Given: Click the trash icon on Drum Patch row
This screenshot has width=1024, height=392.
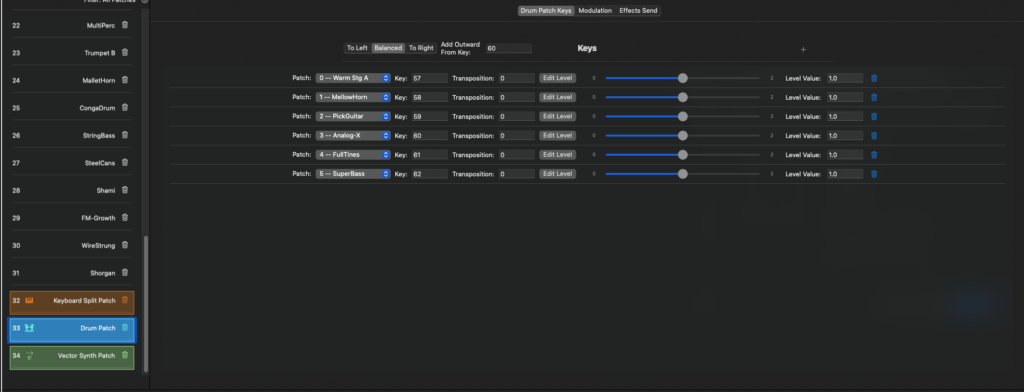Looking at the screenshot, I should coord(125,328).
